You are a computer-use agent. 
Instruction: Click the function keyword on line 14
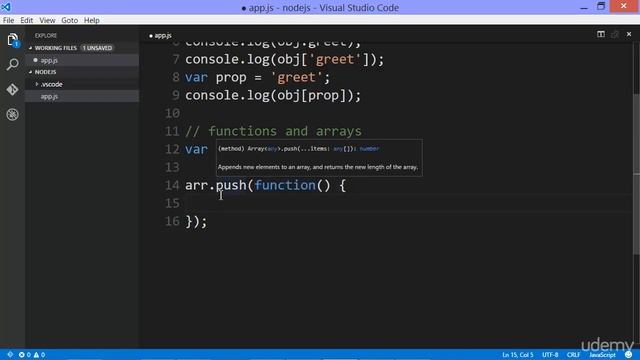tap(285, 185)
